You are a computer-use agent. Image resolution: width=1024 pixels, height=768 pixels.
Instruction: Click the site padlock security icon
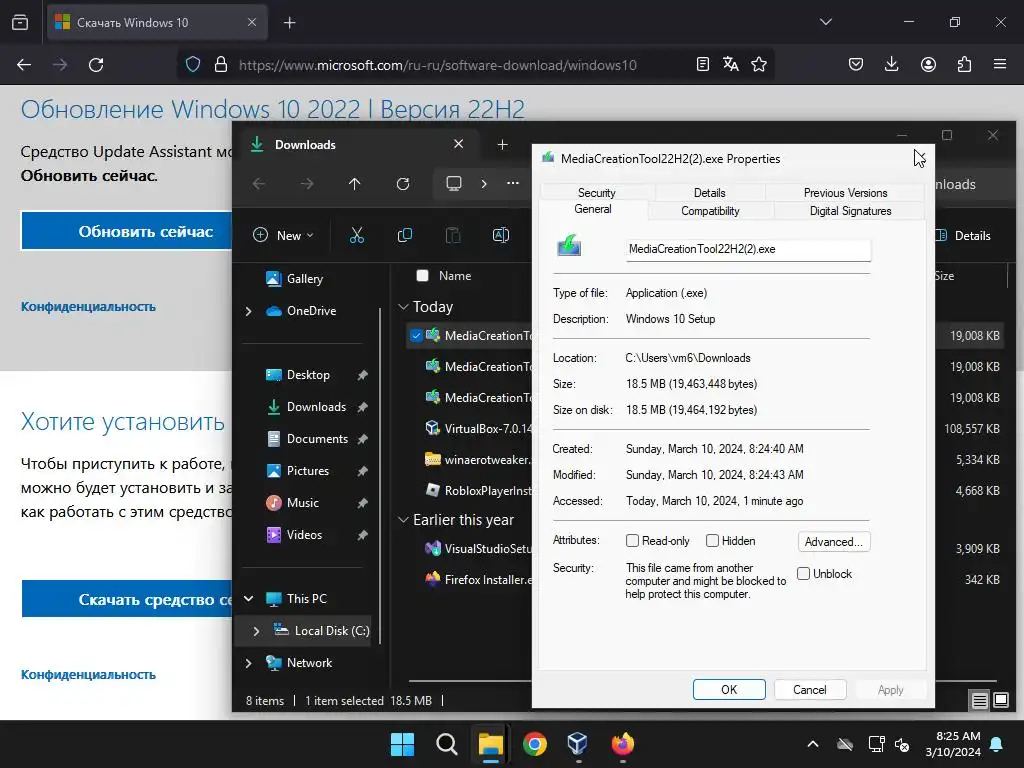[221, 64]
